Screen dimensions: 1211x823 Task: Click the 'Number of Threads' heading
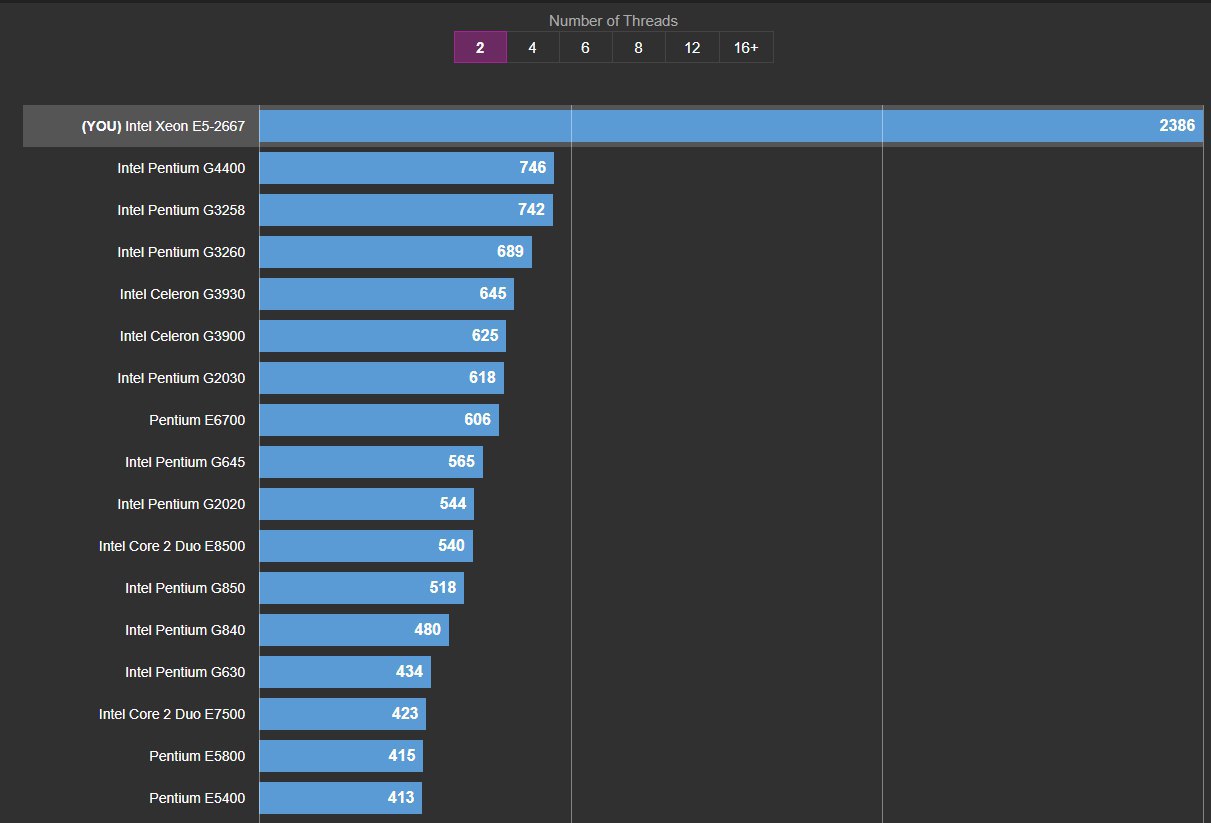pos(613,20)
